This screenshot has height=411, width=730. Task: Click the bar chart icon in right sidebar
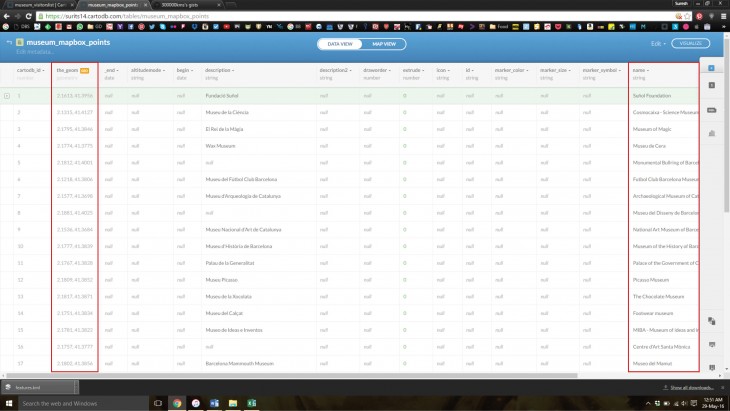pos(711,132)
